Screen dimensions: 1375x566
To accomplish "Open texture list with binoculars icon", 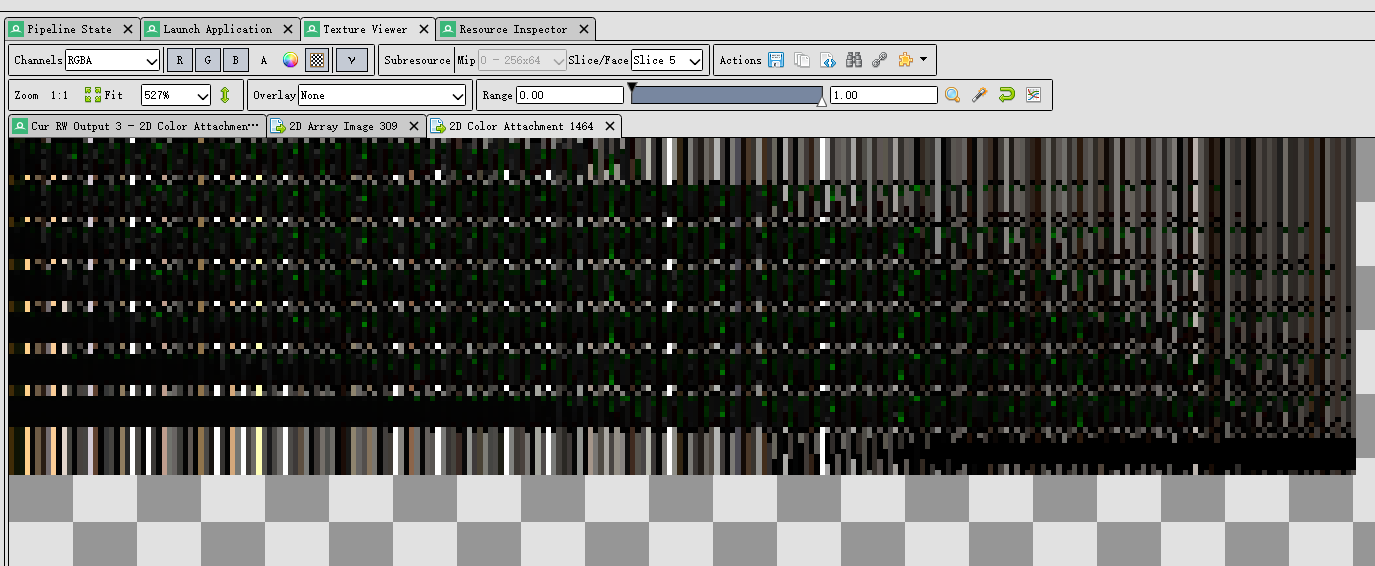I will [x=853, y=60].
